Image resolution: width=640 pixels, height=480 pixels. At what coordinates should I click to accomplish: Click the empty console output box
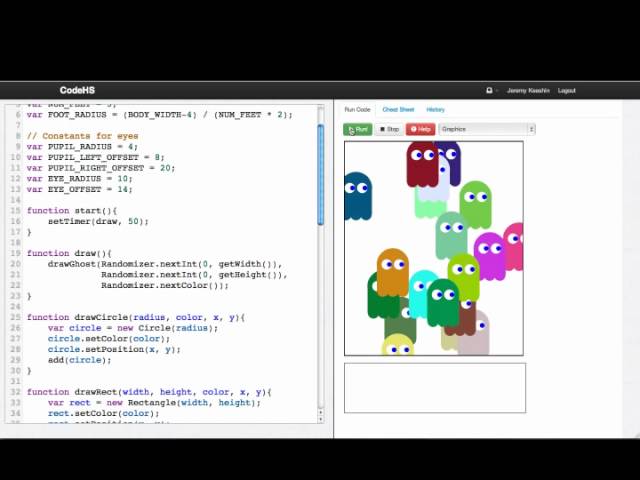(435, 388)
